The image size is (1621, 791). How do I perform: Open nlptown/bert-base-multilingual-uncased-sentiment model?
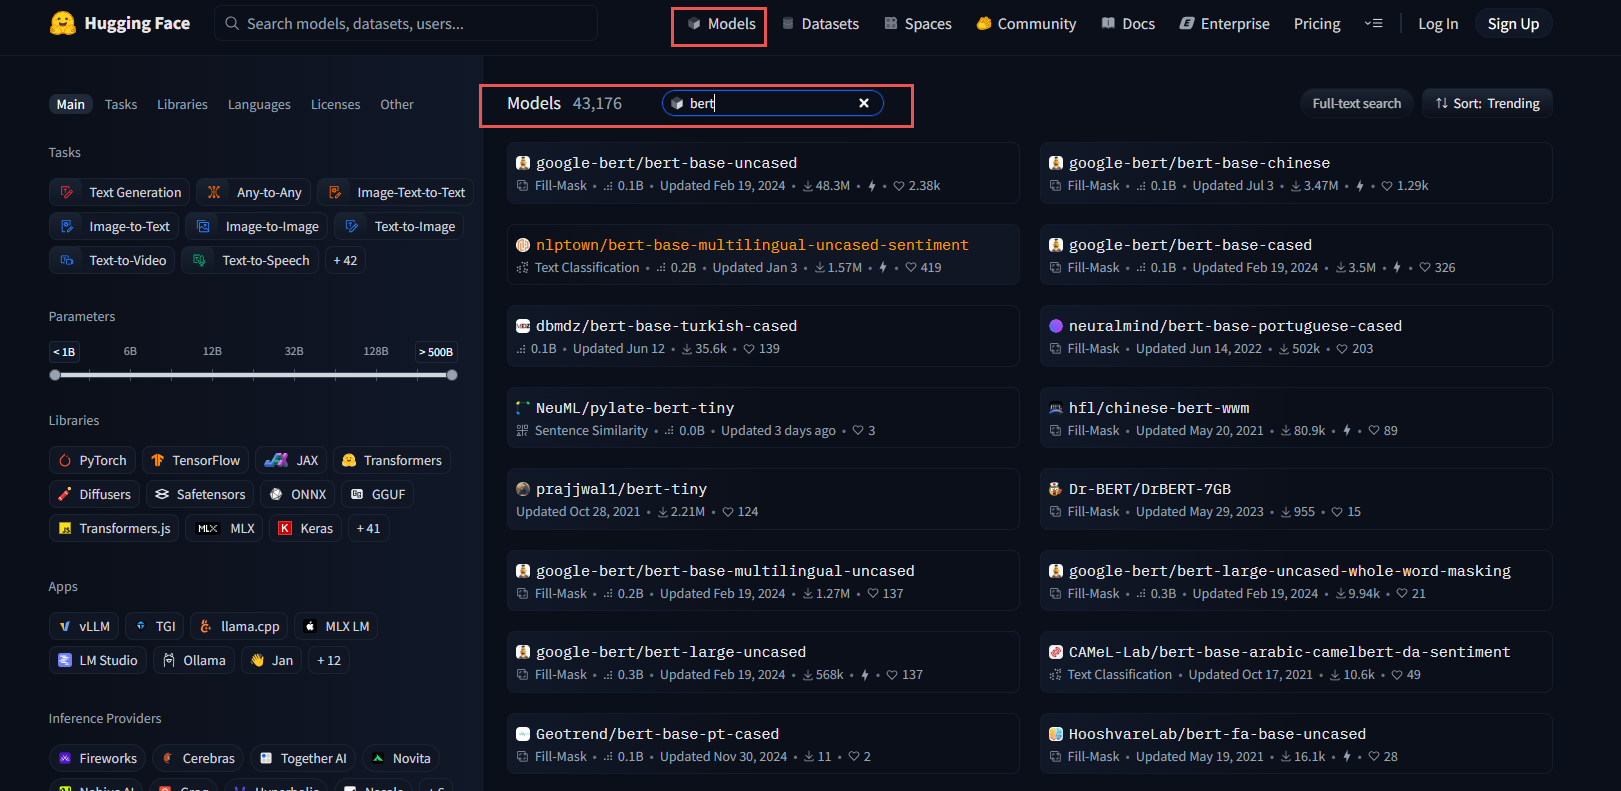(x=763, y=255)
